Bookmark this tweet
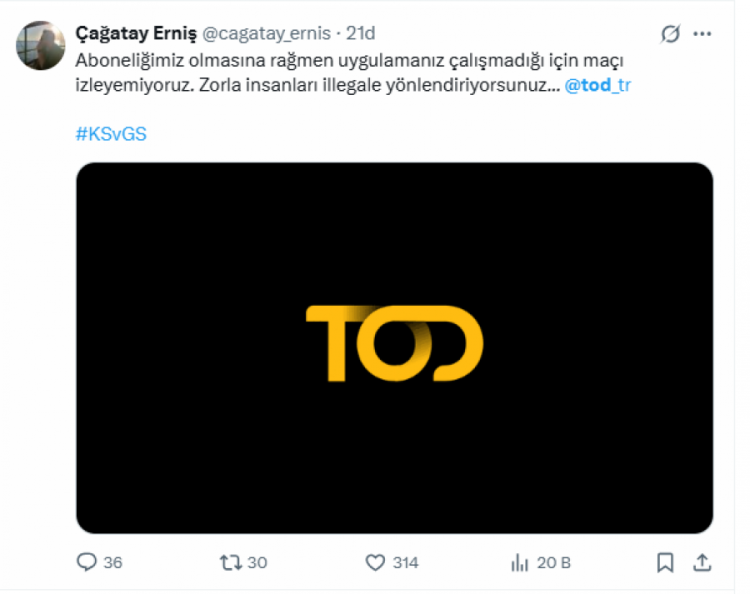Image resolution: width=750 pixels, height=594 pixels. pos(665,563)
